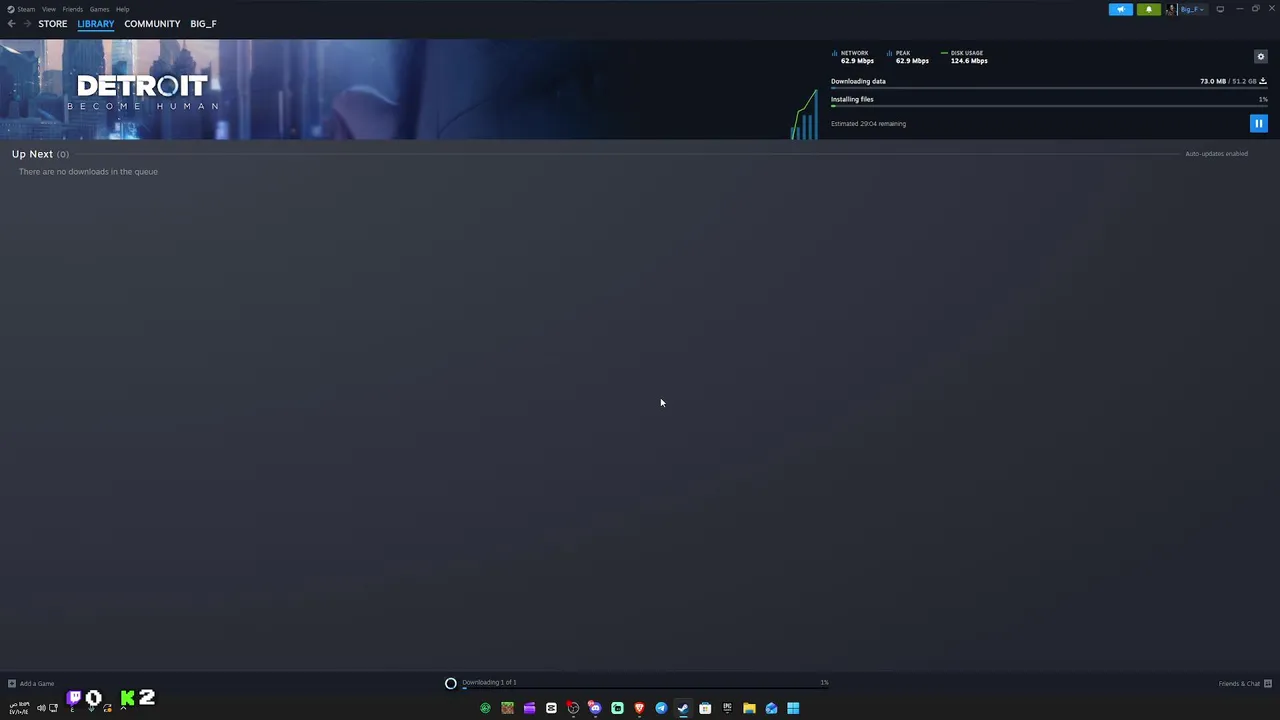Image resolution: width=1280 pixels, height=720 pixels.
Task: Open the Games menu
Action: coord(99,9)
